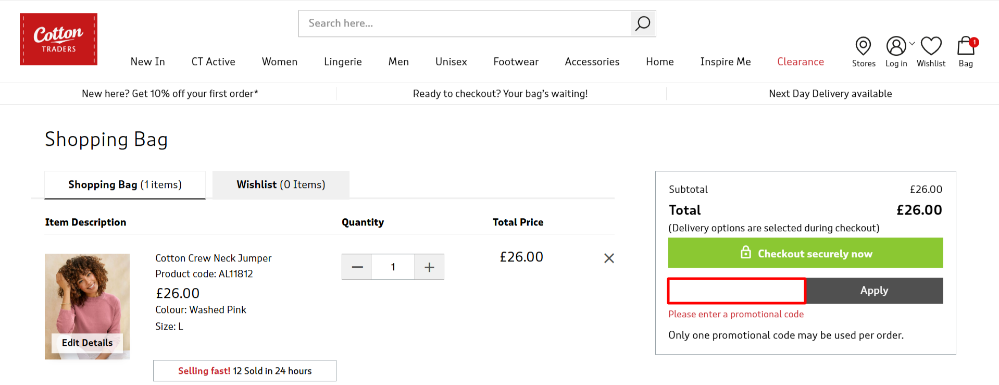Image resolution: width=999 pixels, height=385 pixels.
Task: Switch to the Wishlist (0 Items) tab
Action: (x=281, y=185)
